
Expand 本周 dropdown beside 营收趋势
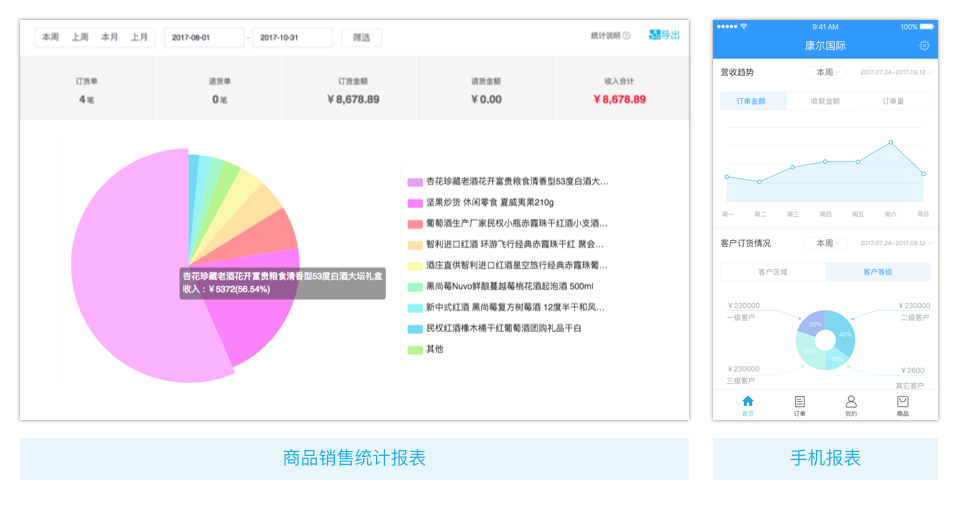(826, 72)
